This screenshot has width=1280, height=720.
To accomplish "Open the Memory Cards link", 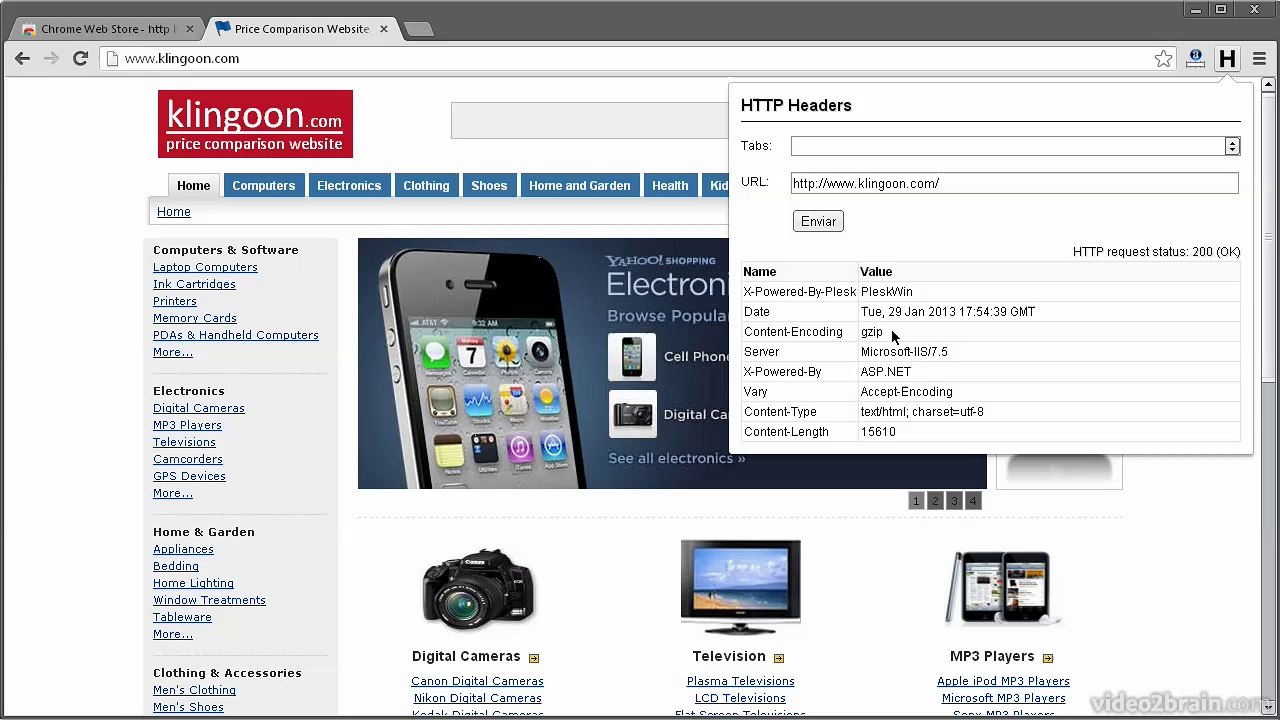I will 195,318.
